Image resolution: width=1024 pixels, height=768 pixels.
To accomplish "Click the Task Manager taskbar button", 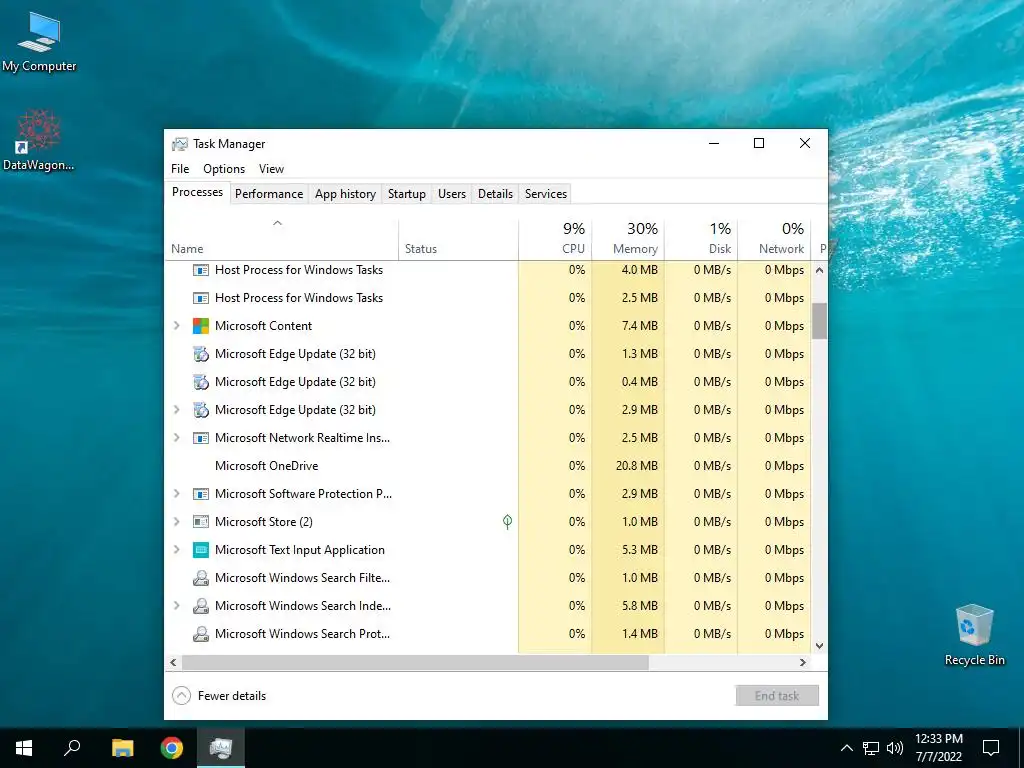I will coord(221,748).
